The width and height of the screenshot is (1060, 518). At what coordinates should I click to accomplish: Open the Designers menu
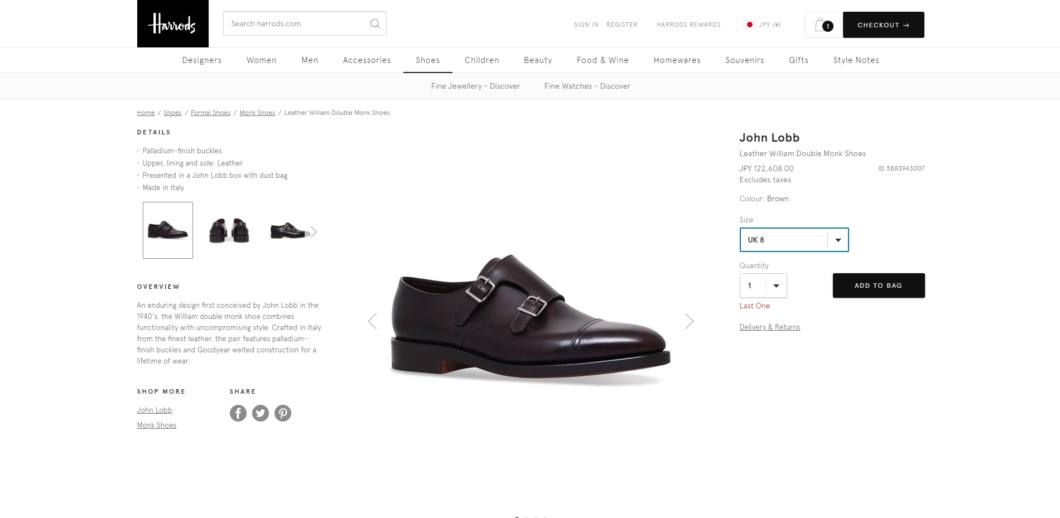[201, 60]
